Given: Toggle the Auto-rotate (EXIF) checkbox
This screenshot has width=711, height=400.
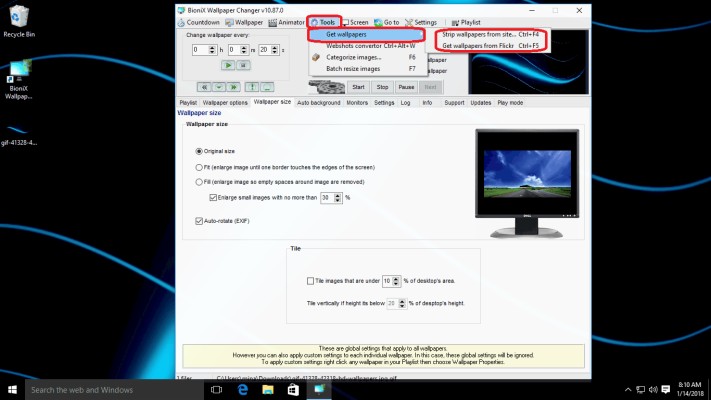Looking at the screenshot, I should point(198,219).
